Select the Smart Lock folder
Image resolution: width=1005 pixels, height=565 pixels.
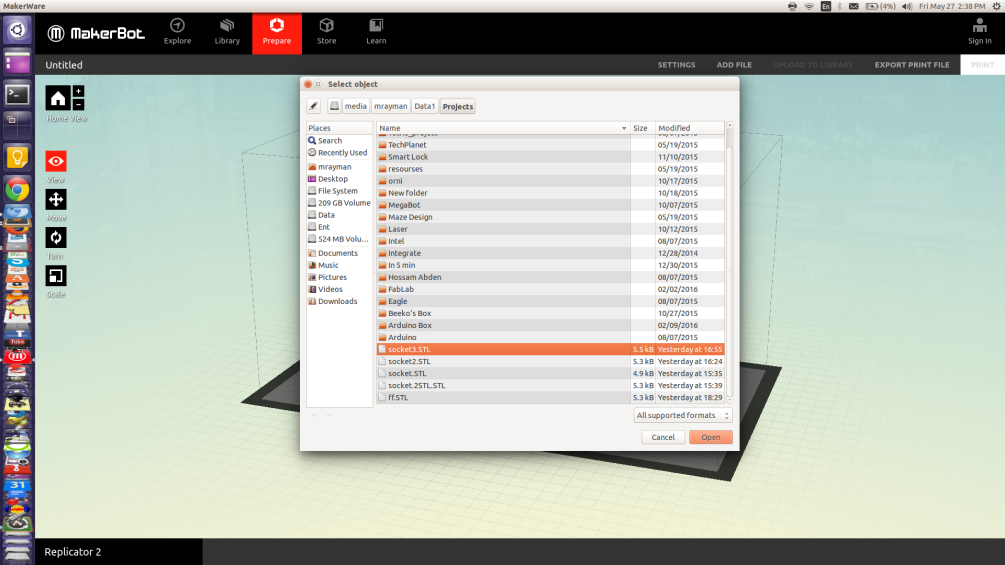coord(551,157)
